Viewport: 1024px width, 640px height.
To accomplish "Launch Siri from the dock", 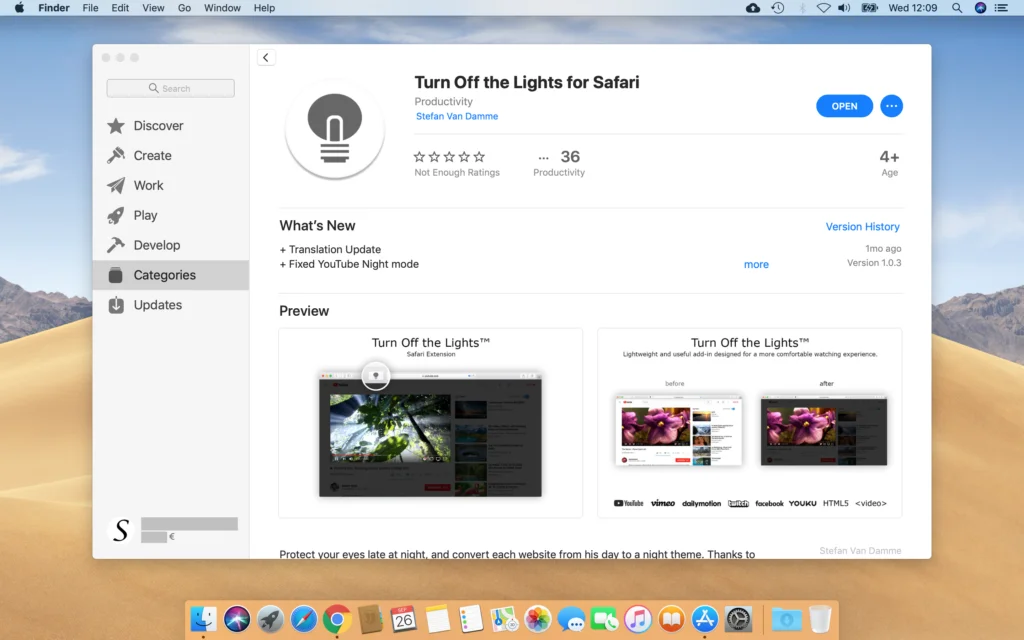I will (236, 618).
